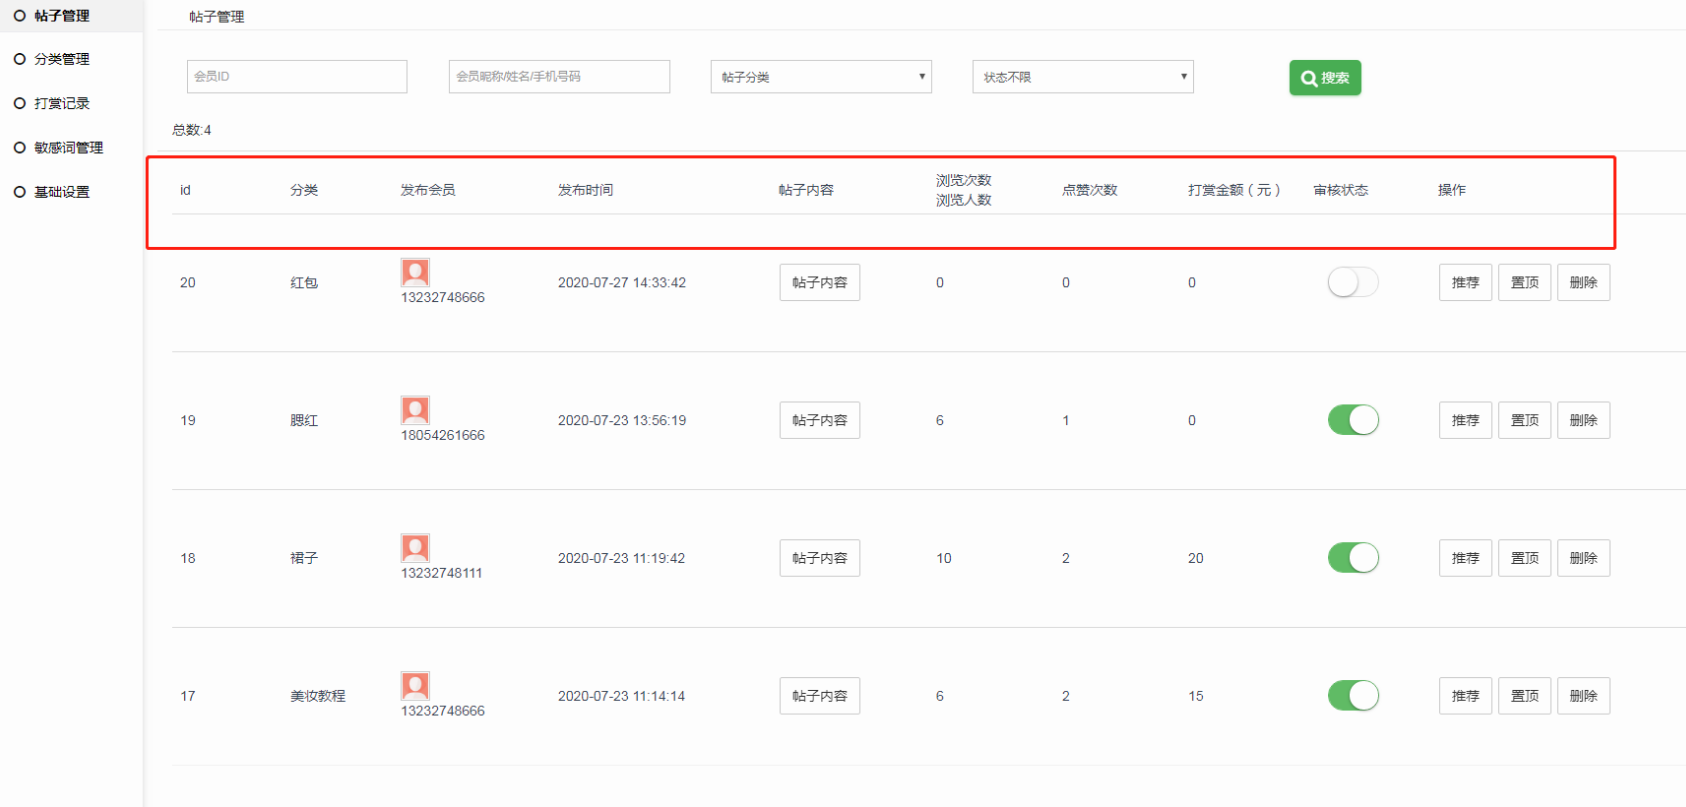Delete post 17 with 删除 button
The width and height of the screenshot is (1686, 807).
[1583, 696]
